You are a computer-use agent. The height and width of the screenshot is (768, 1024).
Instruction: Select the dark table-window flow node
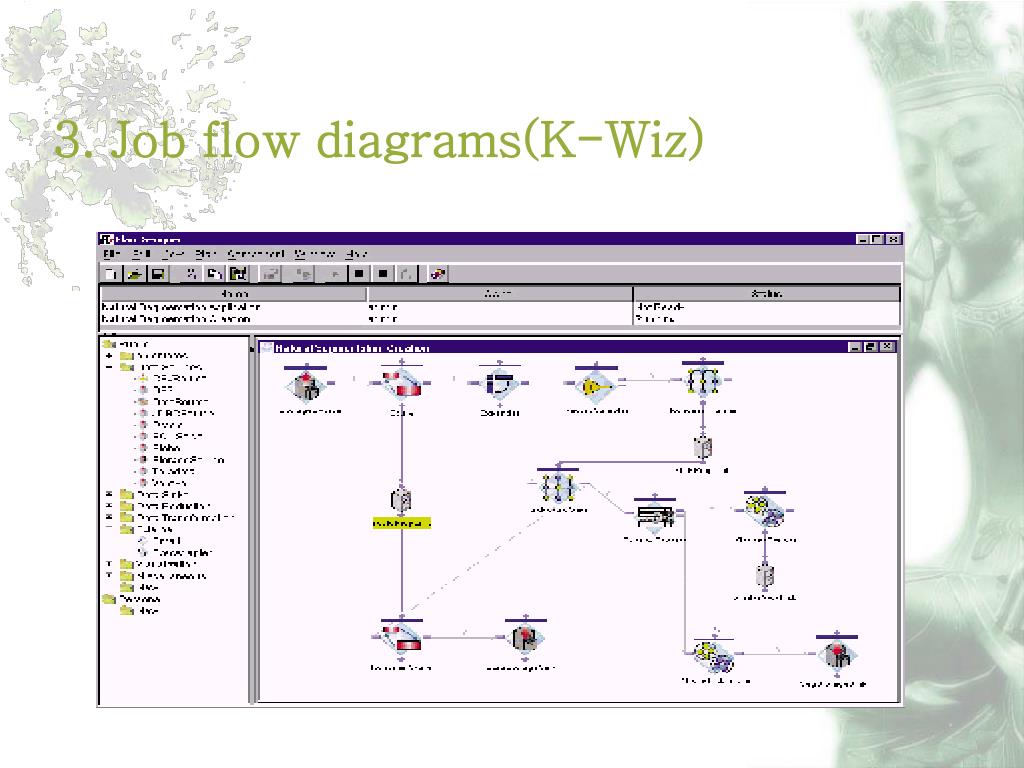(x=500, y=383)
